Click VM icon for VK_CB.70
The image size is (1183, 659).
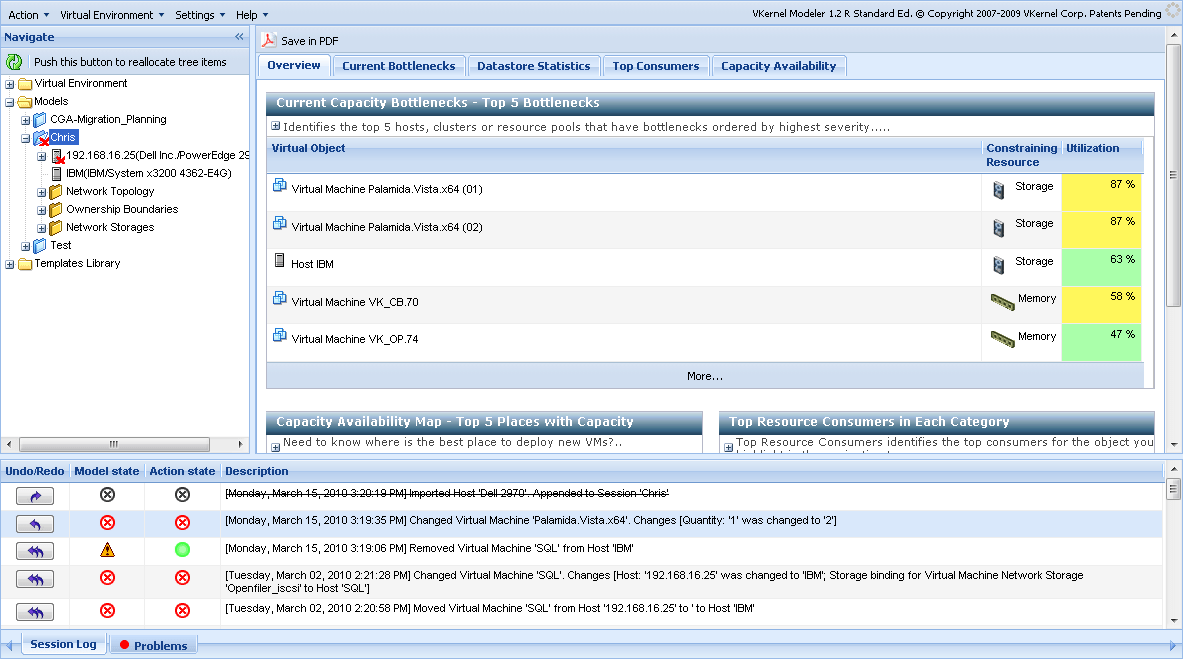tap(279, 297)
